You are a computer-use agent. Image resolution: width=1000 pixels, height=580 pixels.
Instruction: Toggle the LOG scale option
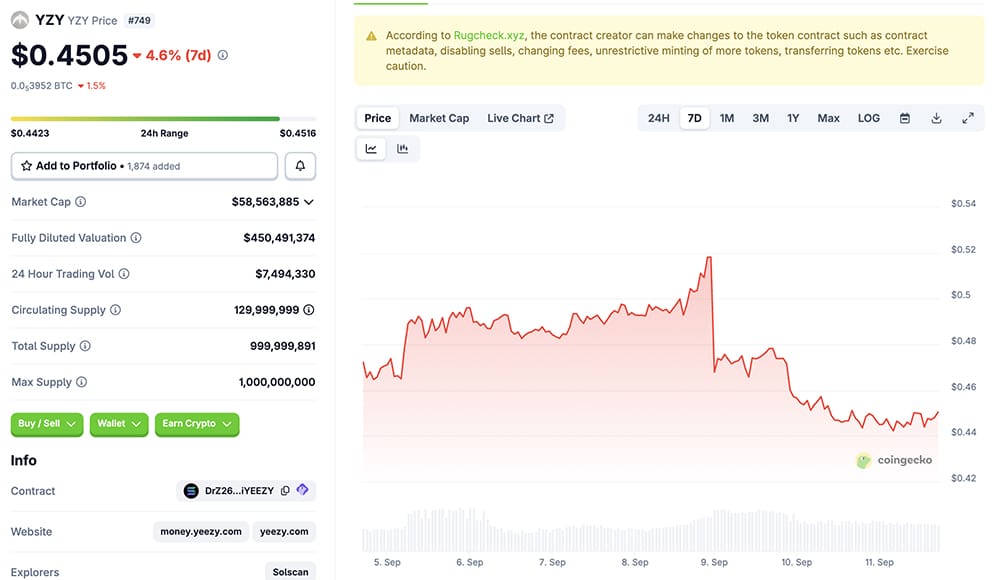coord(869,118)
